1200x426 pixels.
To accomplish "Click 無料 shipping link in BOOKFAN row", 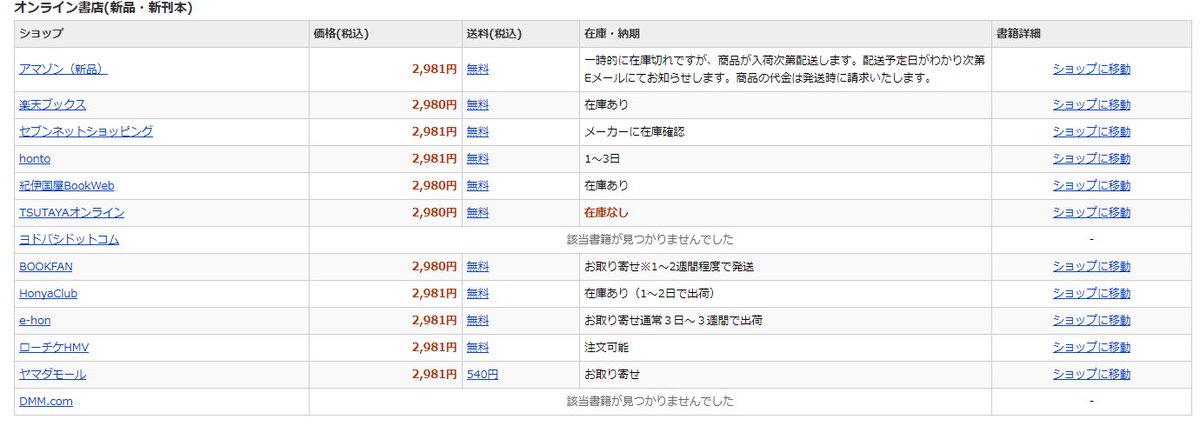I will pos(478,266).
